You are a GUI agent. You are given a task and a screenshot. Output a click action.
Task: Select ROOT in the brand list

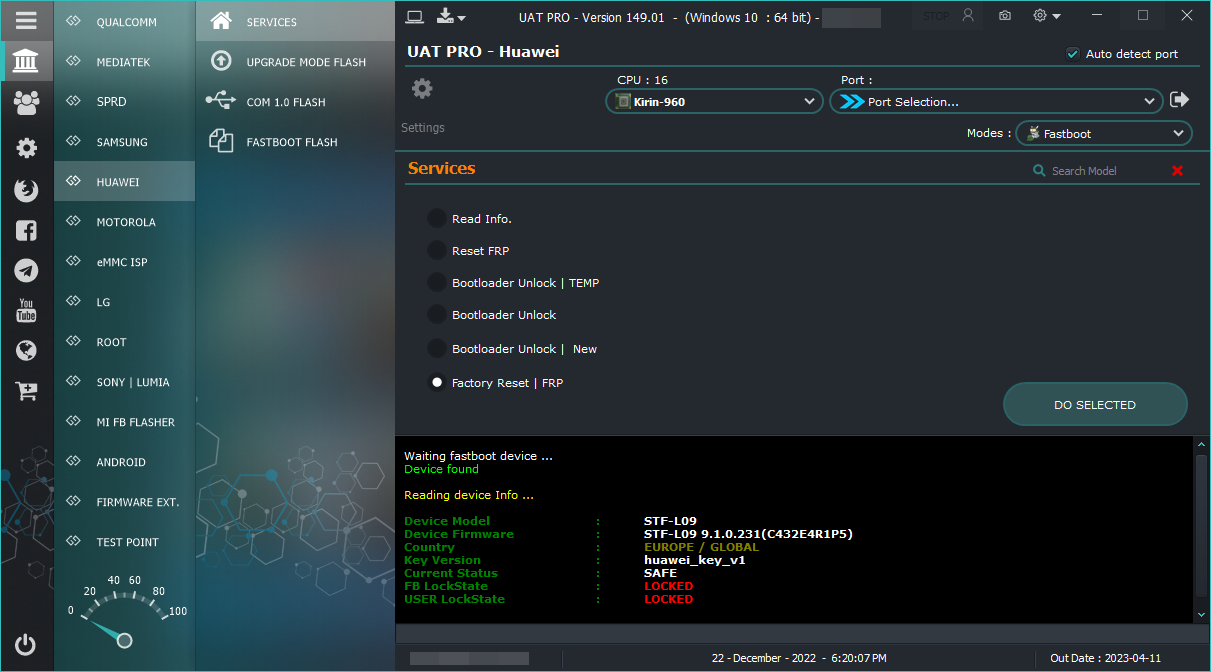tap(124, 341)
